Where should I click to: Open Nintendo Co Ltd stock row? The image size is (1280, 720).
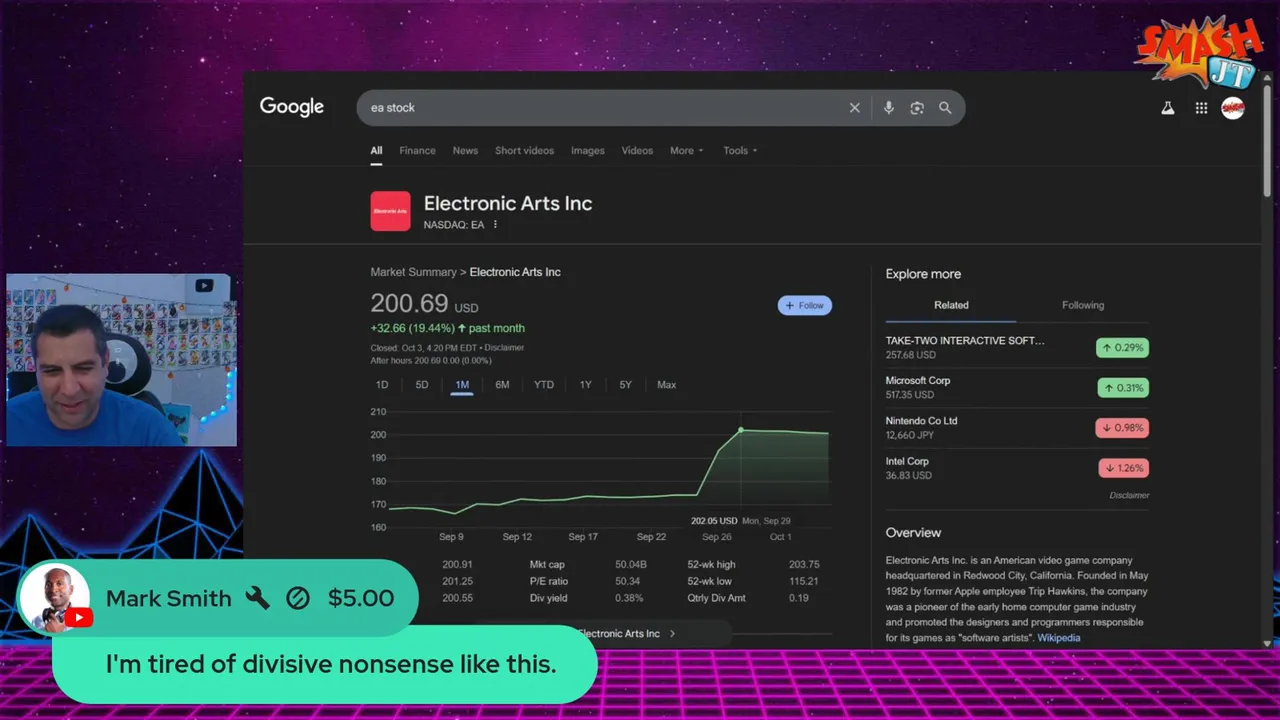(x=1017, y=428)
